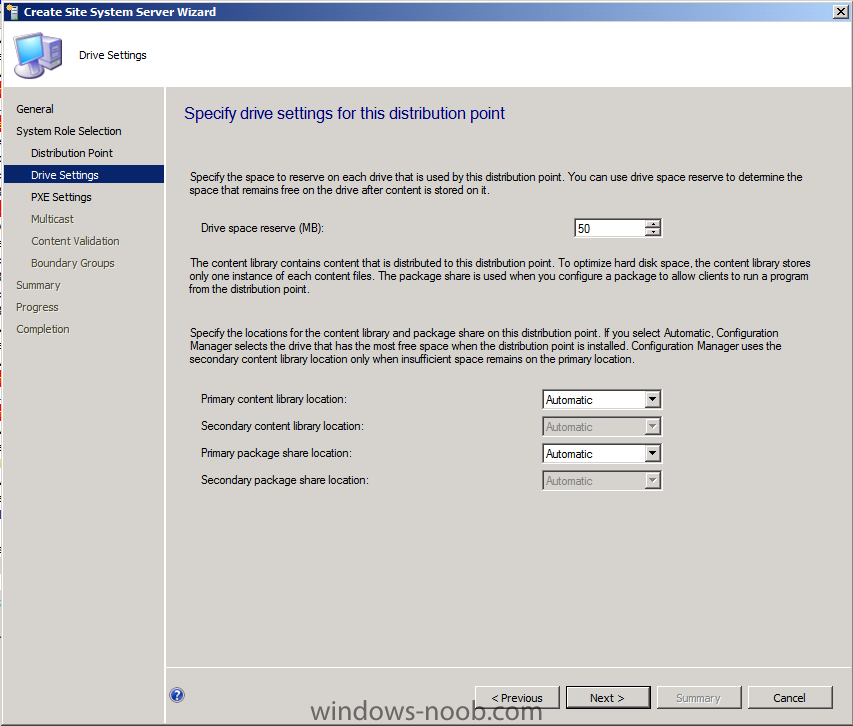Click the Next button
Screen dimensions: 853x726
tap(608, 697)
